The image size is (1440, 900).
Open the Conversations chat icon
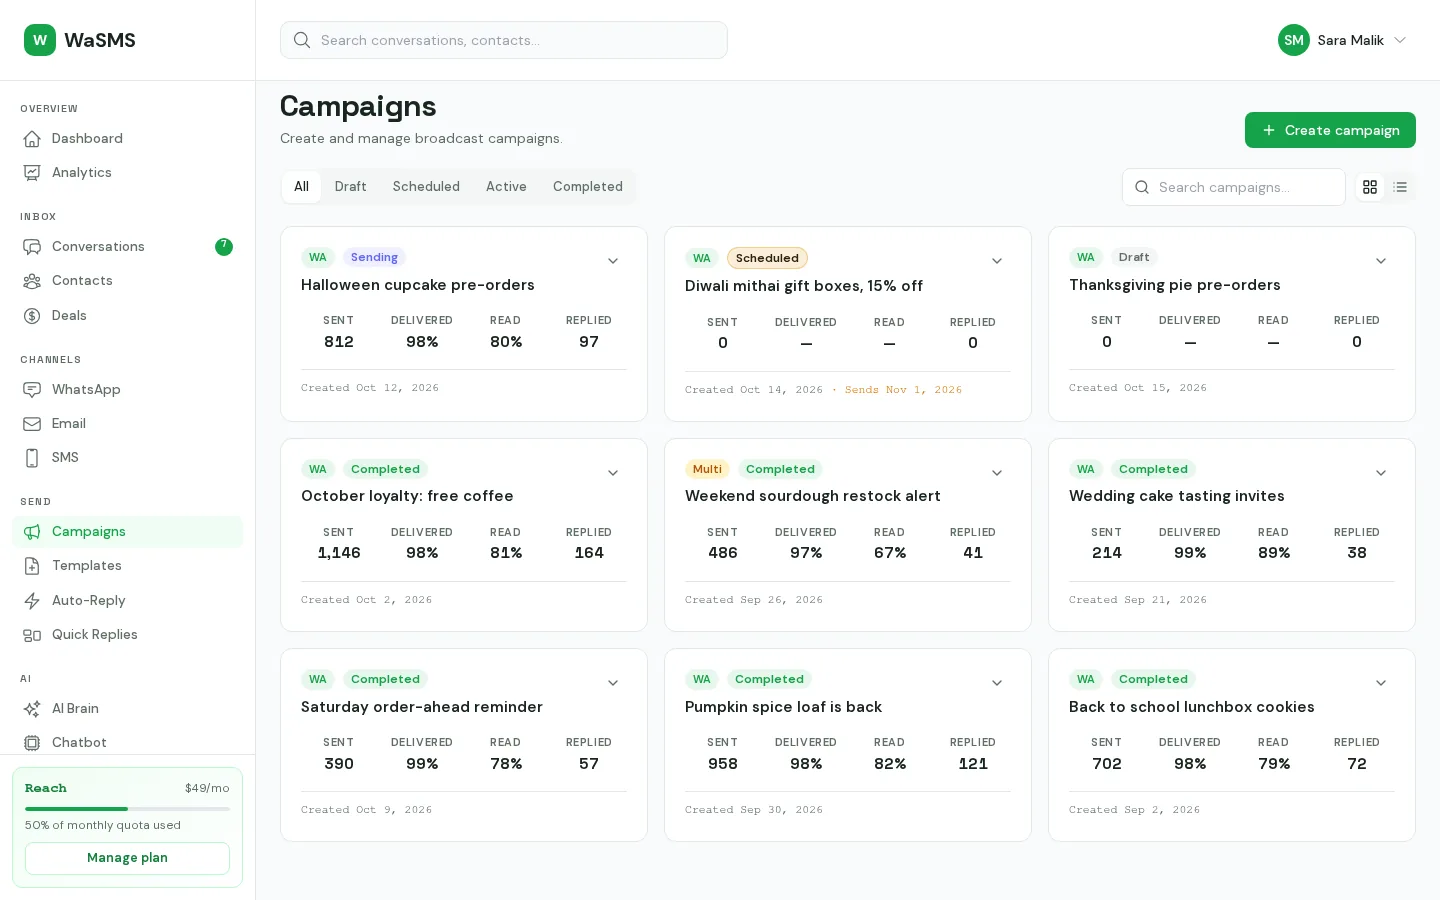[x=32, y=247]
